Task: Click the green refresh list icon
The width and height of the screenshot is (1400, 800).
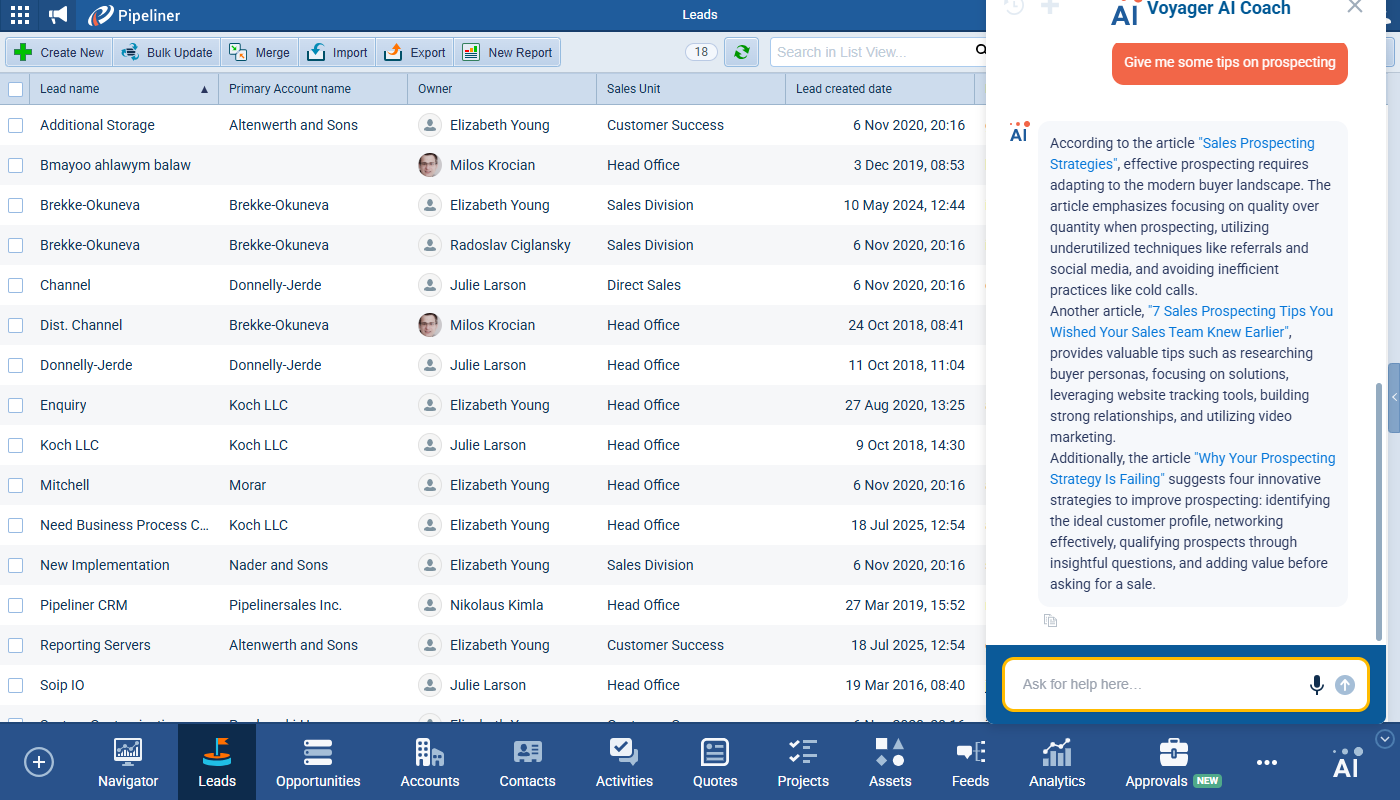Action: click(741, 52)
